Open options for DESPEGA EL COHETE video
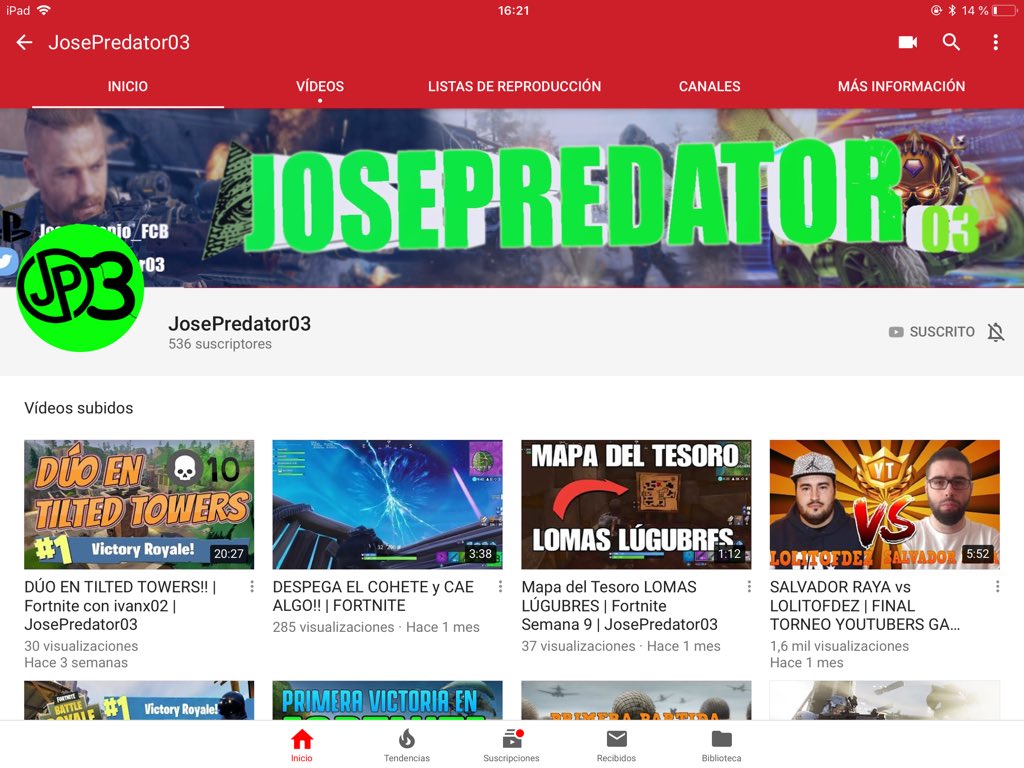1024x768 pixels. [500, 587]
